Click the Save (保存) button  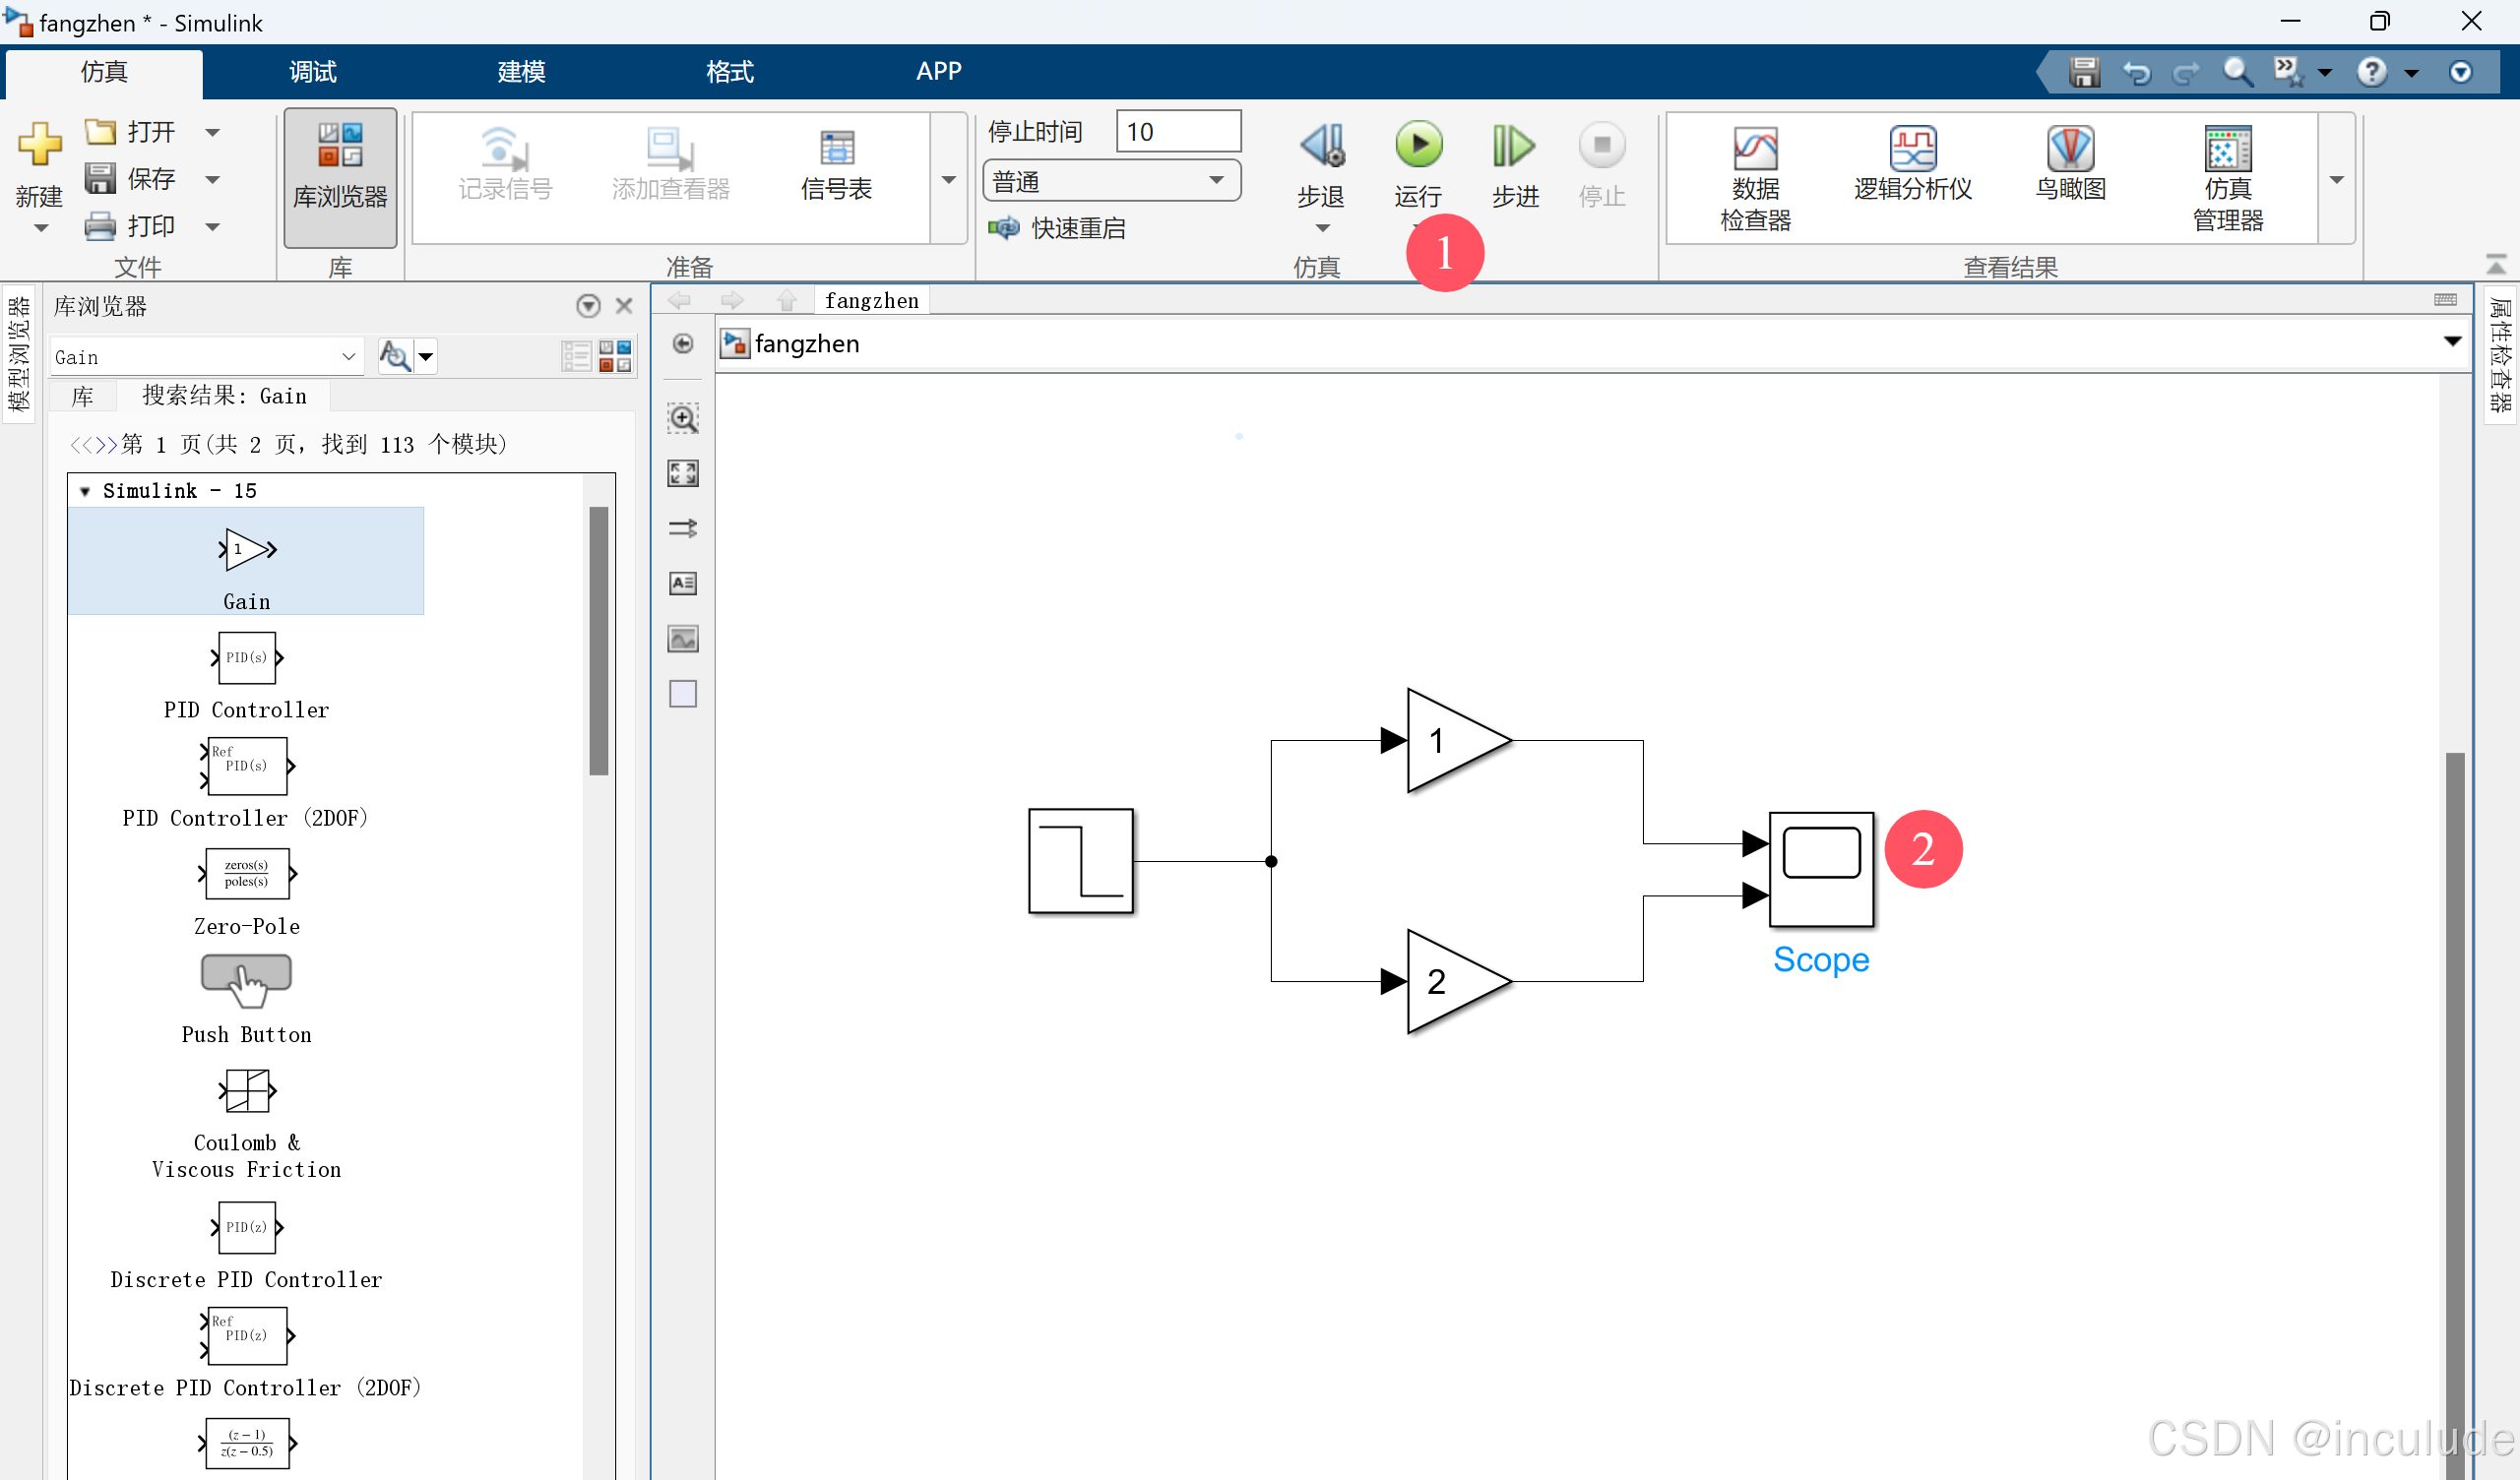[x=132, y=179]
